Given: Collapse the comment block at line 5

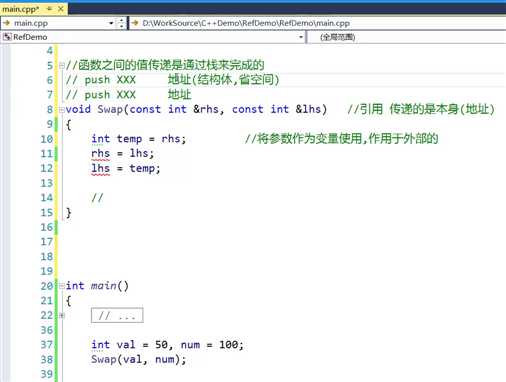Looking at the screenshot, I should 62,66.
